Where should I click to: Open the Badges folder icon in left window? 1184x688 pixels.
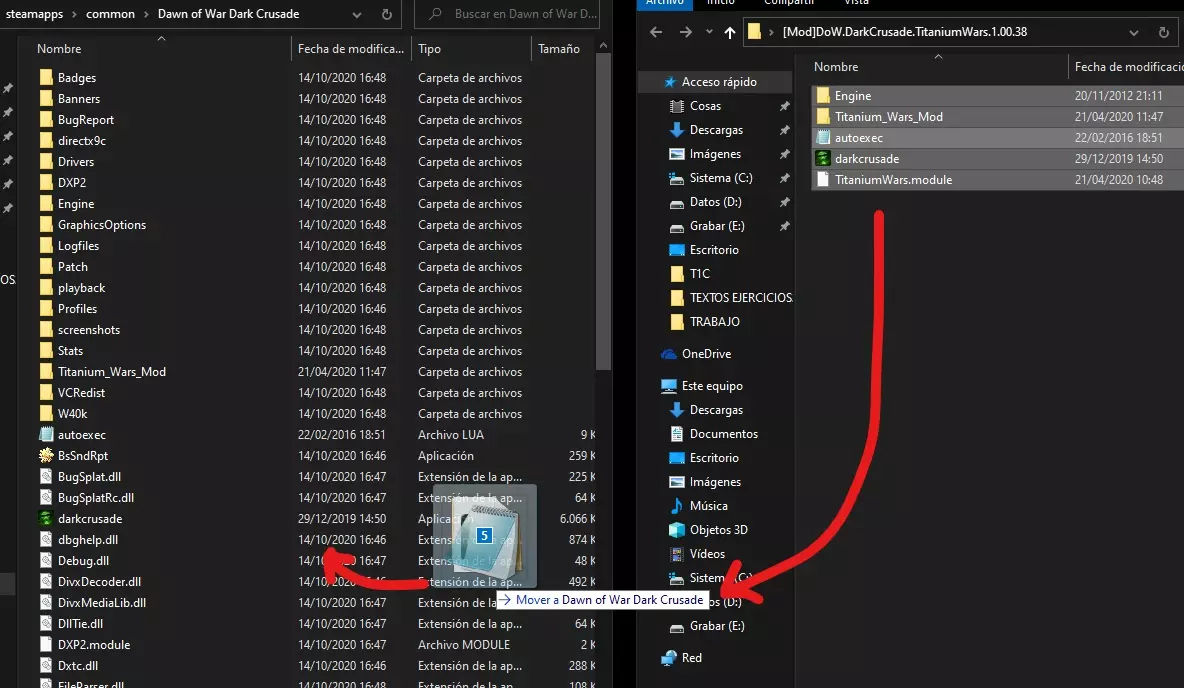(x=46, y=78)
